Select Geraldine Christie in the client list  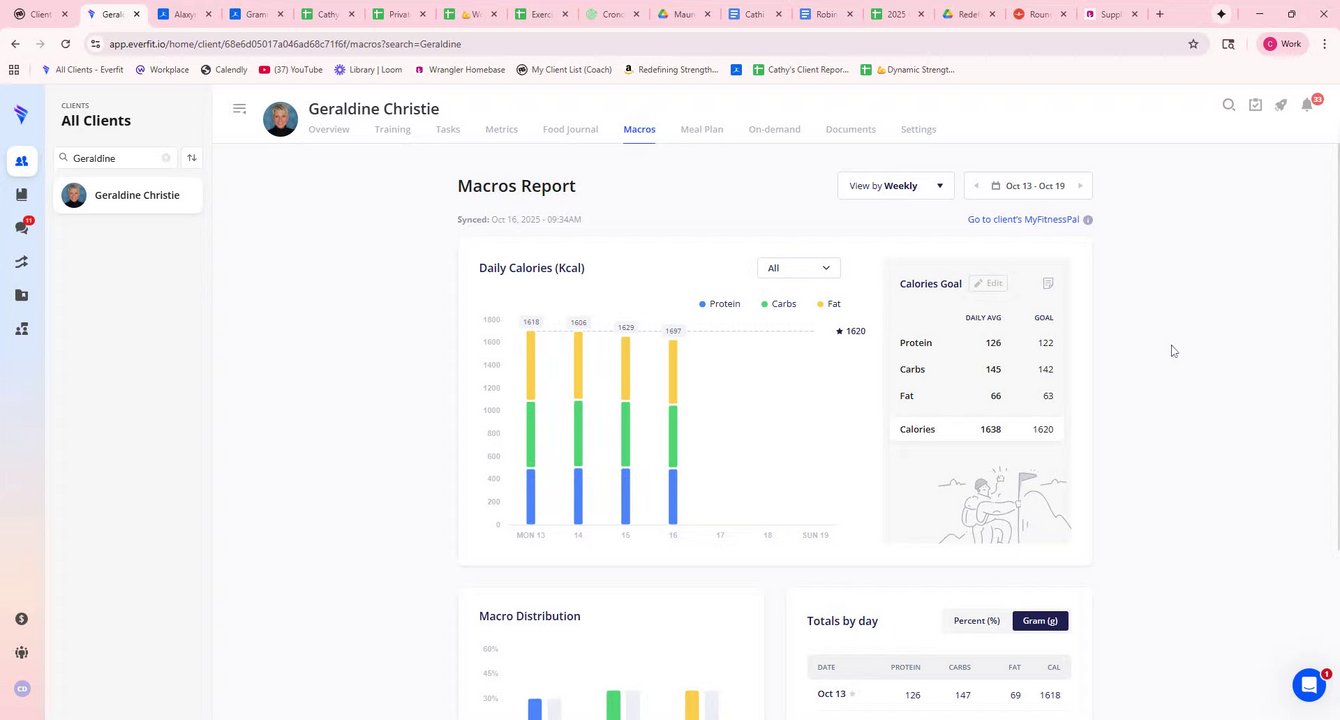[x=128, y=195]
